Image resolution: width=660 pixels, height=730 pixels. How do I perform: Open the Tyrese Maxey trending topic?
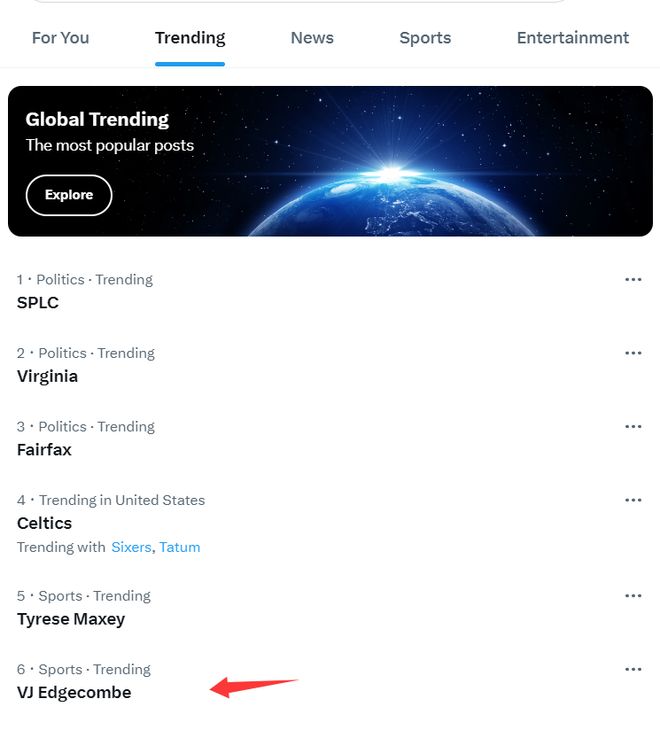point(71,619)
